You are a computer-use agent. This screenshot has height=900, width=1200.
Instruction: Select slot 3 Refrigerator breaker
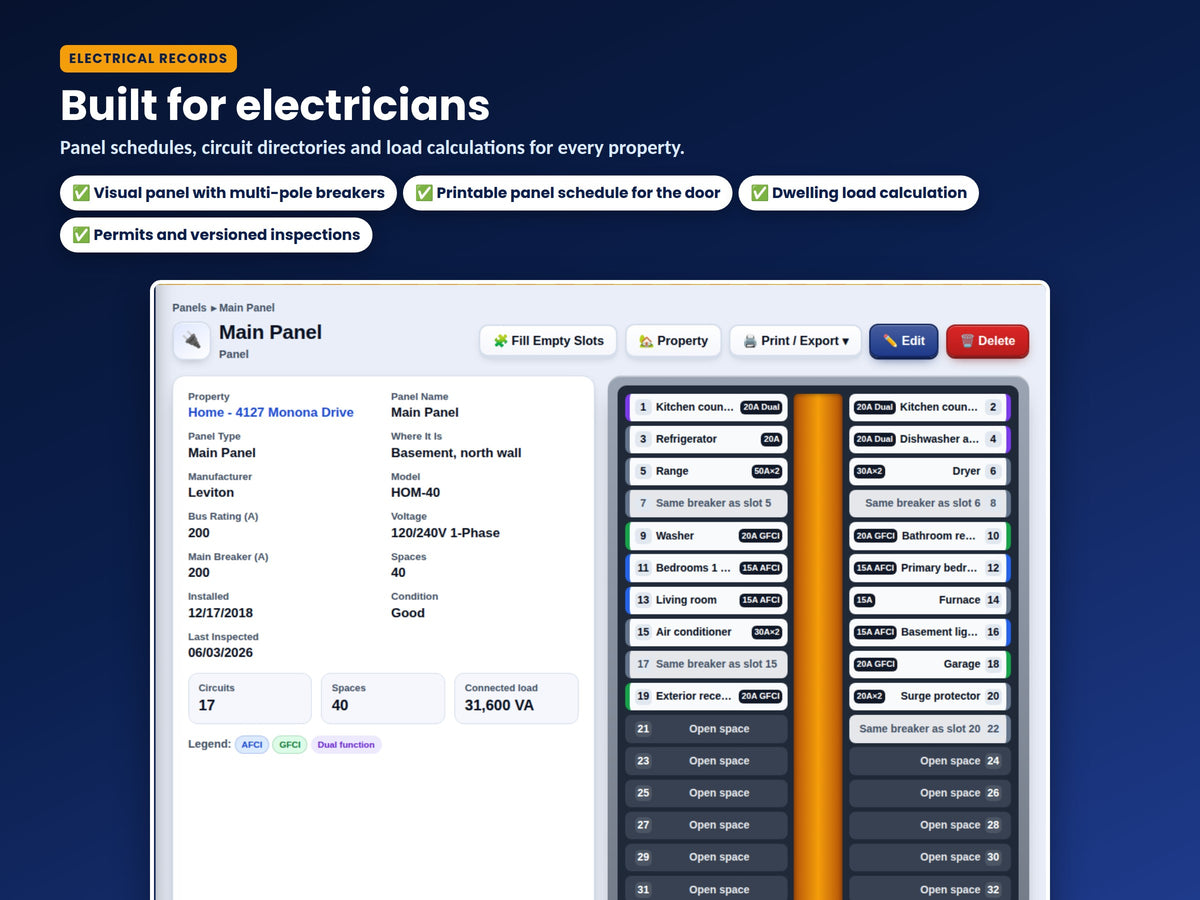pyautogui.click(x=707, y=439)
